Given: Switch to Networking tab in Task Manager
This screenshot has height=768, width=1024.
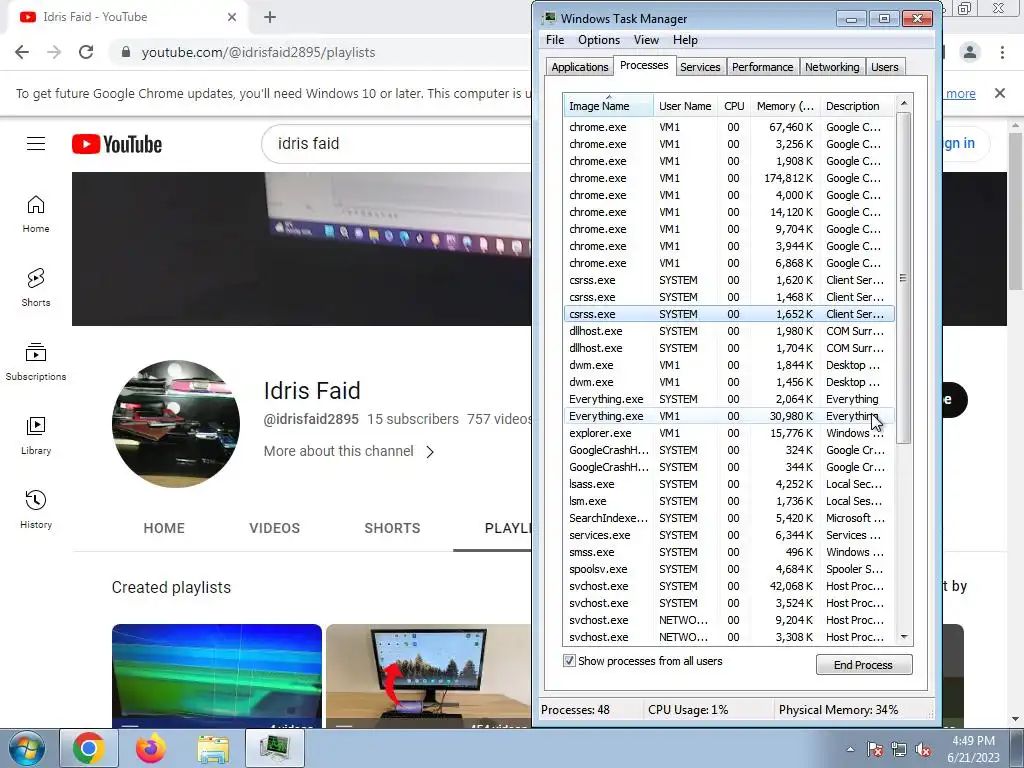Looking at the screenshot, I should click(x=832, y=67).
